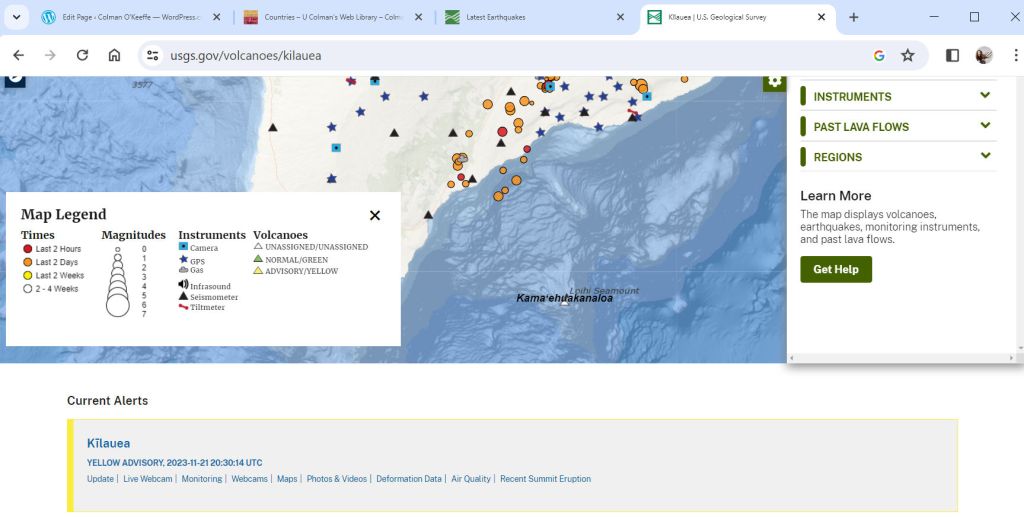The height and width of the screenshot is (521, 1024).
Task: Click the address bar URL field
Action: point(500,56)
